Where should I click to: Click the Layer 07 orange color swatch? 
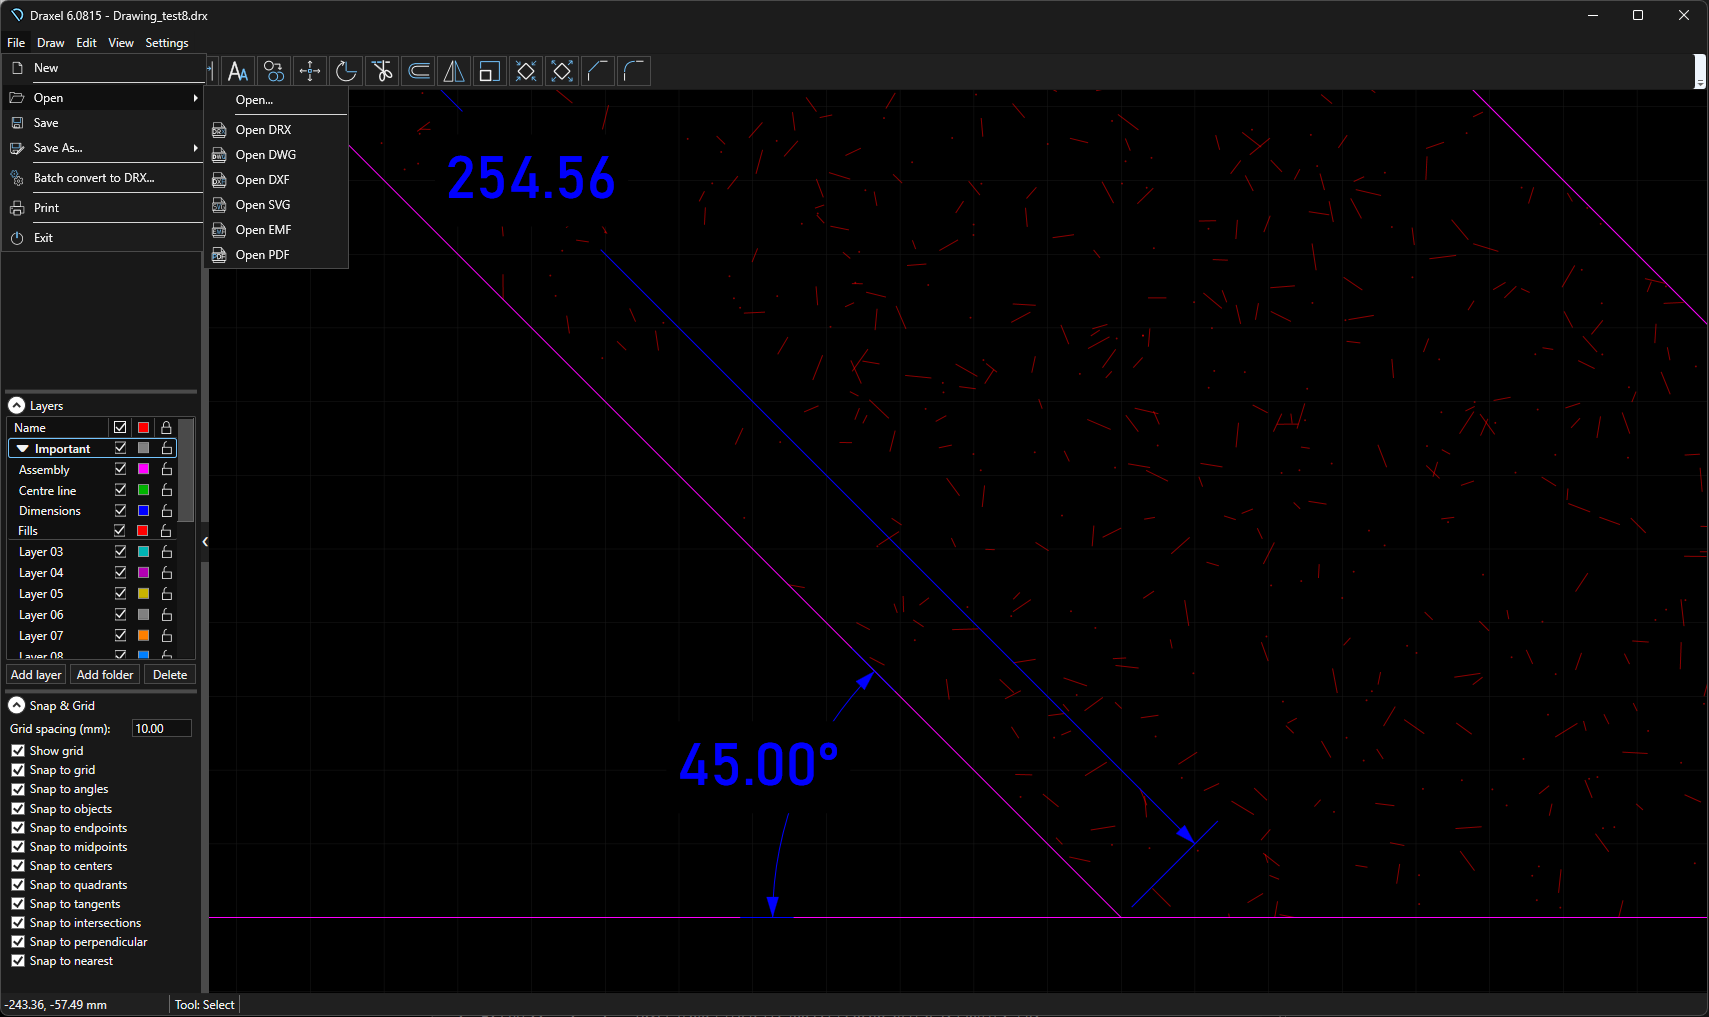143,636
